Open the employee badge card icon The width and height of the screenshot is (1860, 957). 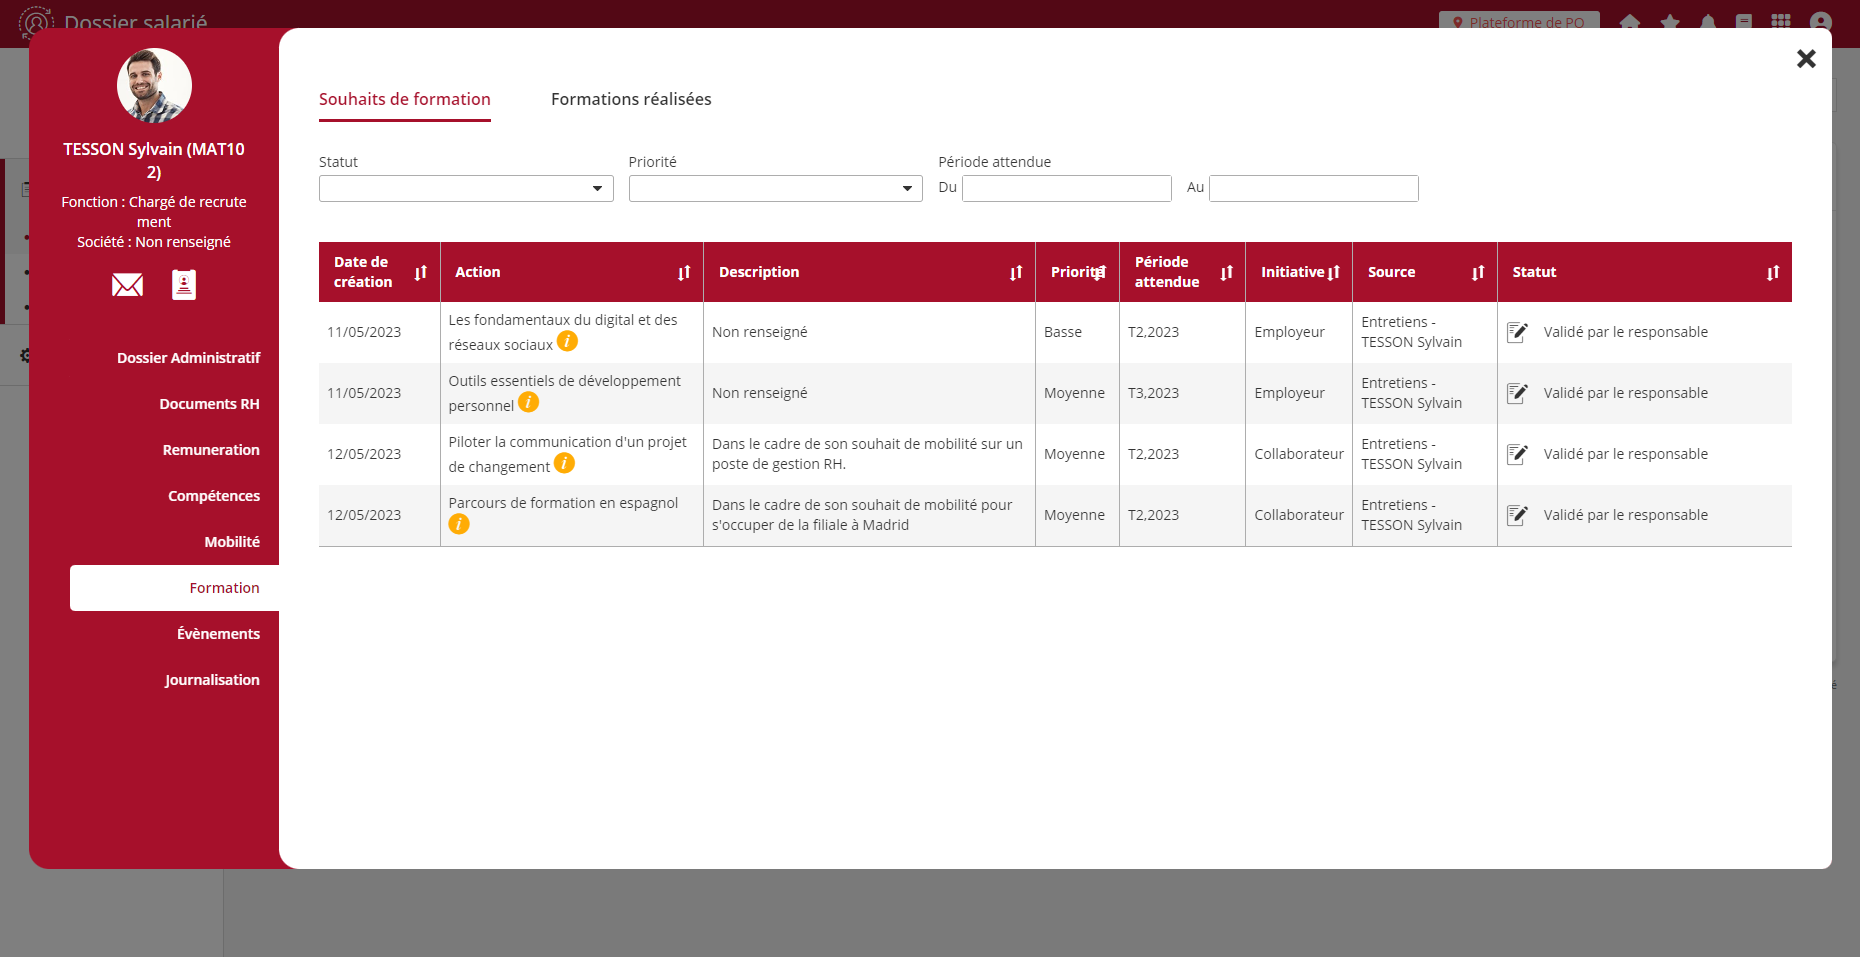click(184, 286)
